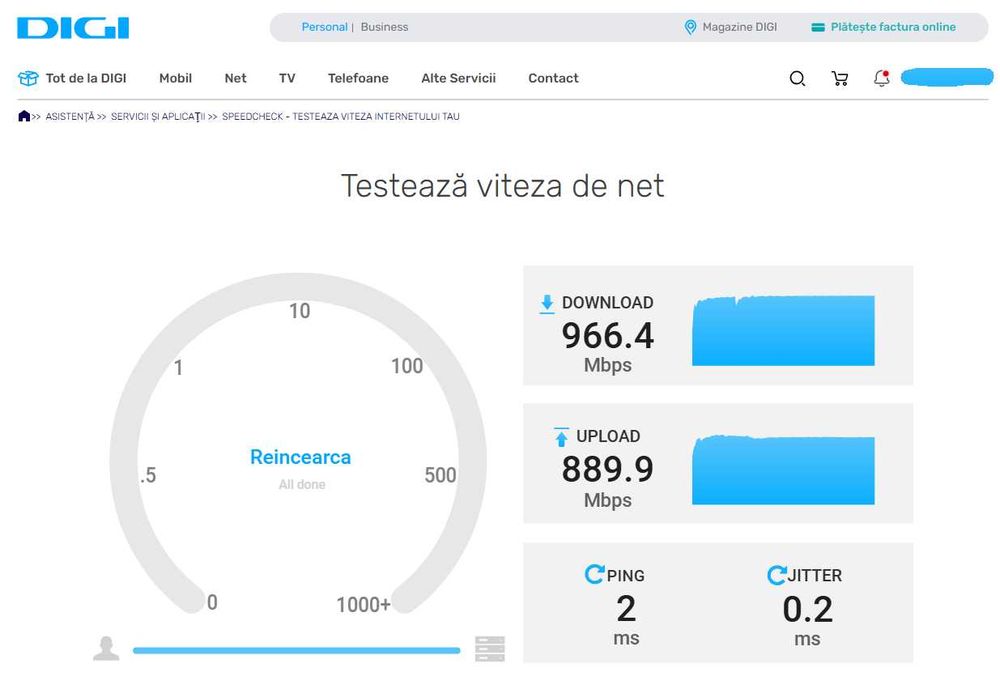Click the 966.4 download value
Image resolution: width=1000 pixels, height=693 pixels.
[608, 336]
